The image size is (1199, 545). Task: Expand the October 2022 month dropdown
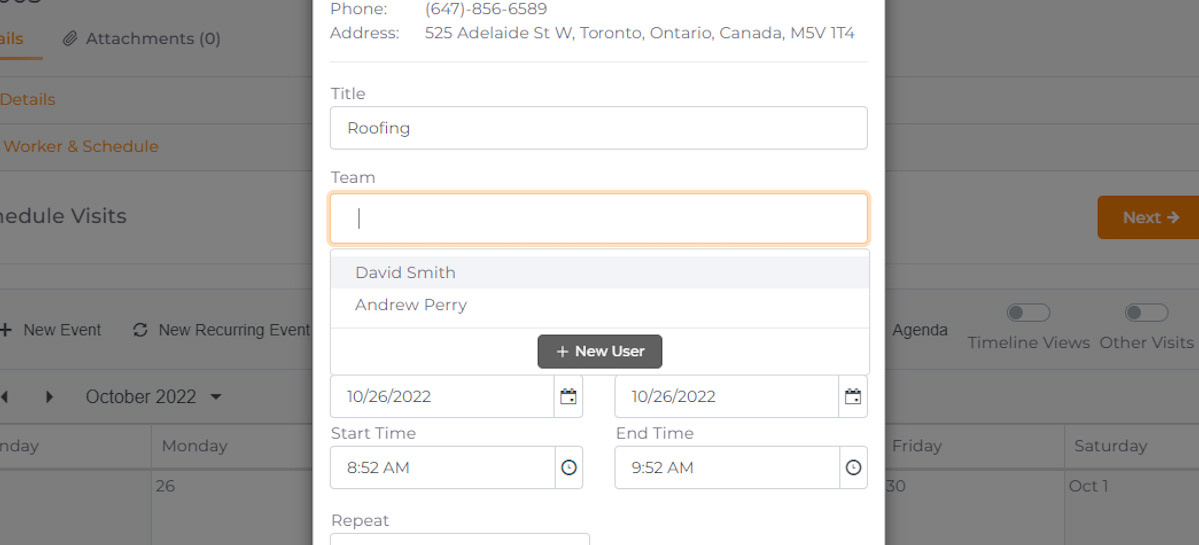point(153,397)
